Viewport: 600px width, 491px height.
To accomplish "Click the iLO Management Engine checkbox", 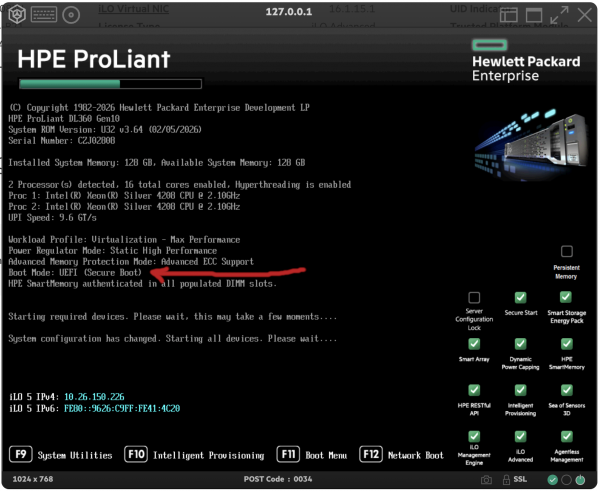I will pos(474,436).
